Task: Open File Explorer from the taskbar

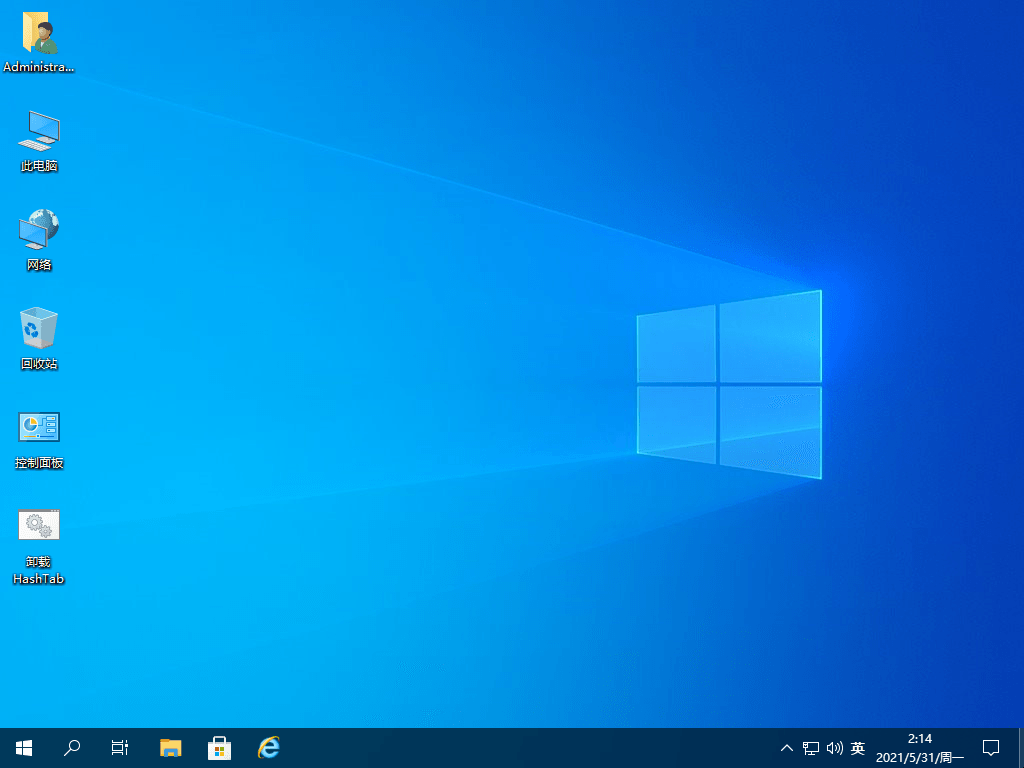Action: [170, 747]
